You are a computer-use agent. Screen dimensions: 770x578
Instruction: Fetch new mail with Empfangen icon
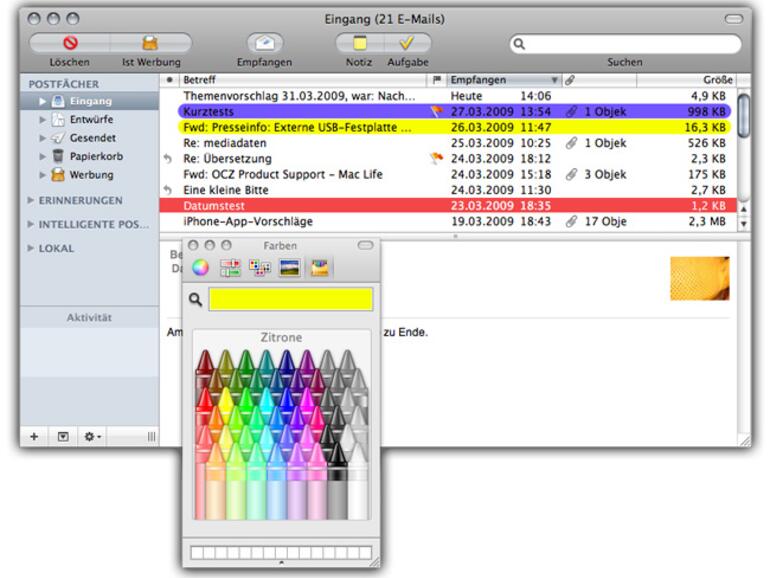coord(264,43)
